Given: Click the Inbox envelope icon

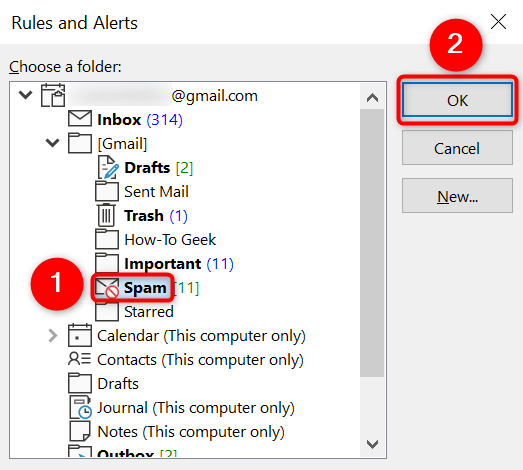Looking at the screenshot, I should 80,119.
